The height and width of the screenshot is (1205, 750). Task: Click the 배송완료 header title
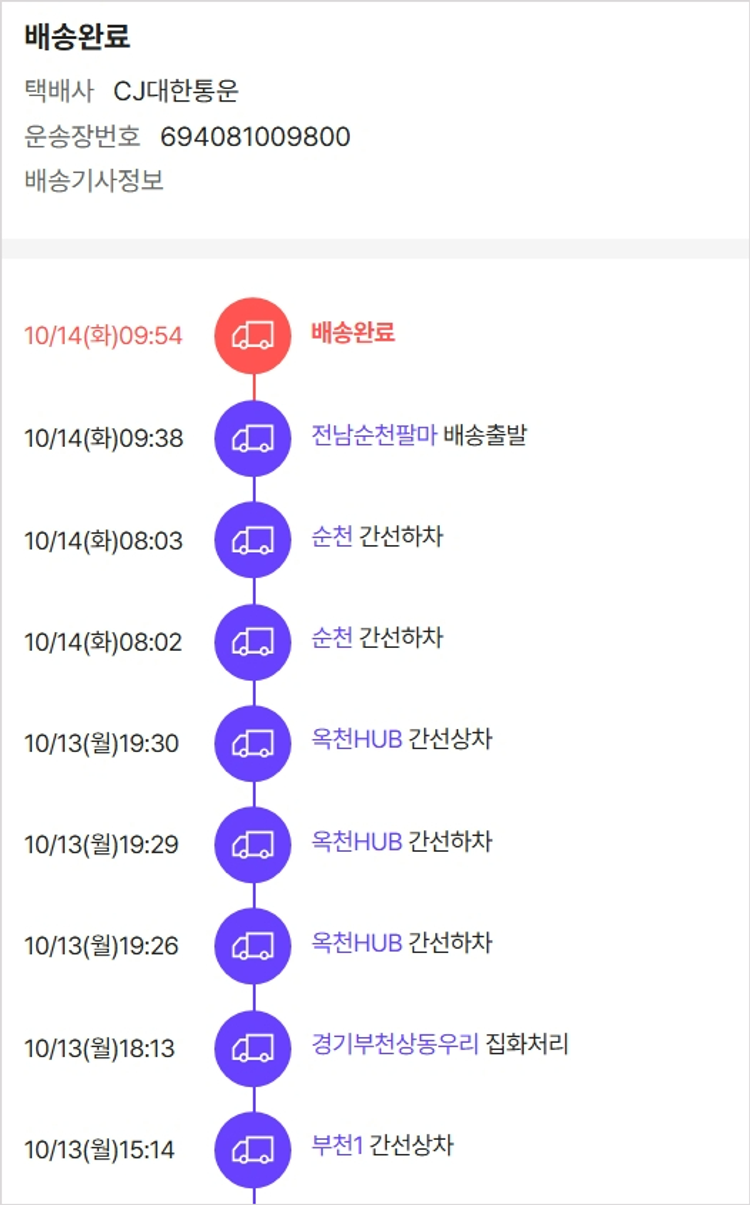click(77, 38)
